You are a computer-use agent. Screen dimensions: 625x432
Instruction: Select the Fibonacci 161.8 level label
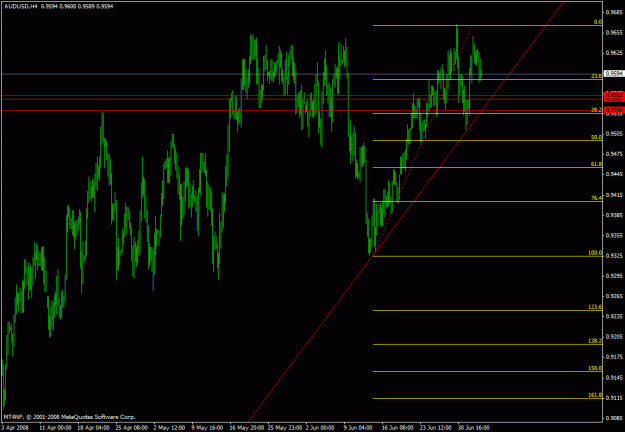596,395
